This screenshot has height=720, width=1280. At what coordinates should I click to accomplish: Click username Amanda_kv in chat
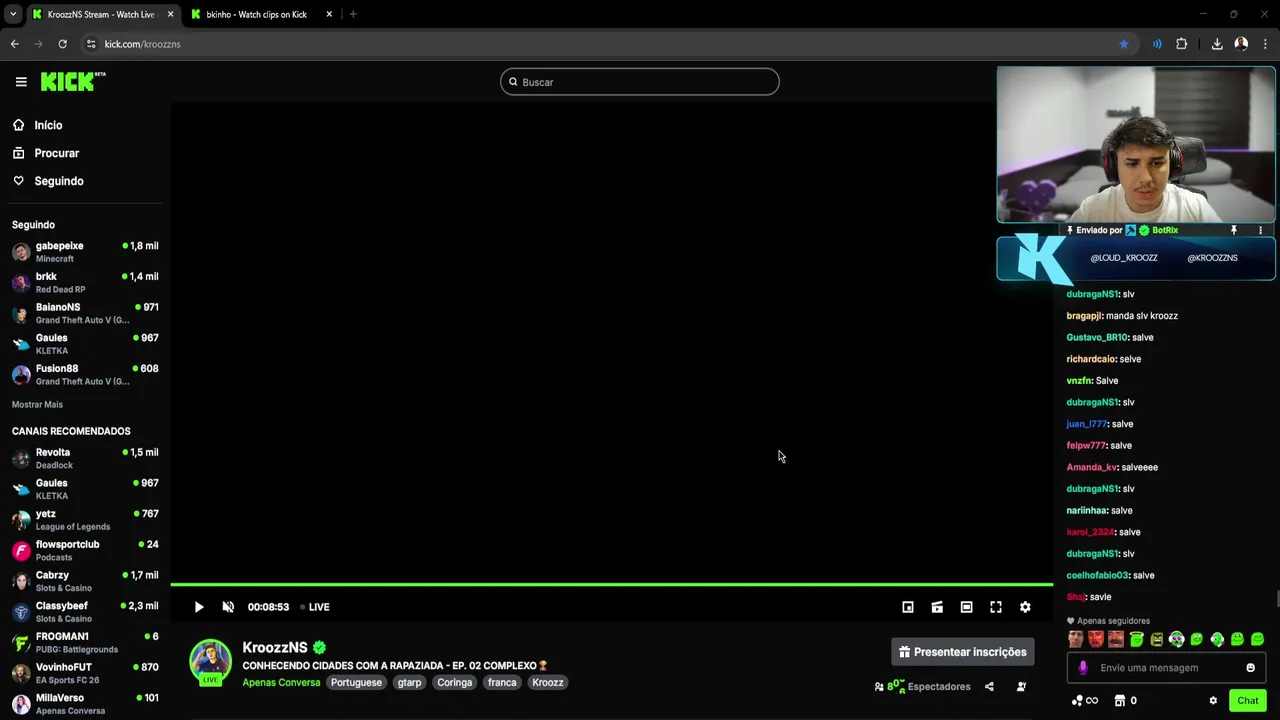point(1091,467)
